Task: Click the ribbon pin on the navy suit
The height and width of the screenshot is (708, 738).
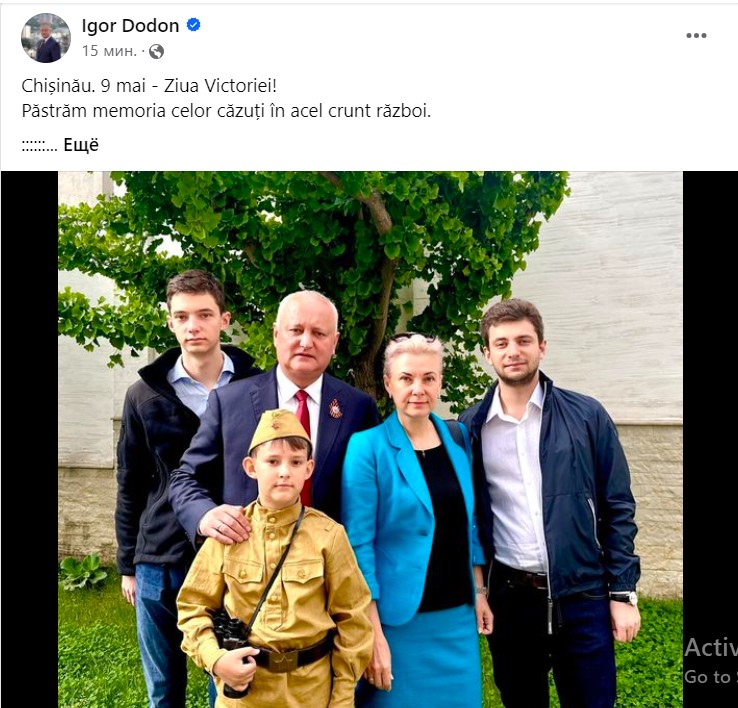Action: click(335, 409)
